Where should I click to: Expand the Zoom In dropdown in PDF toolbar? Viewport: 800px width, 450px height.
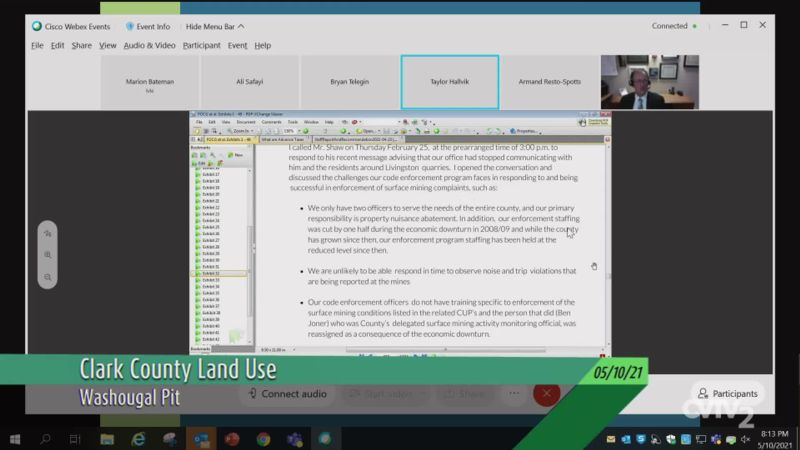pos(253,131)
